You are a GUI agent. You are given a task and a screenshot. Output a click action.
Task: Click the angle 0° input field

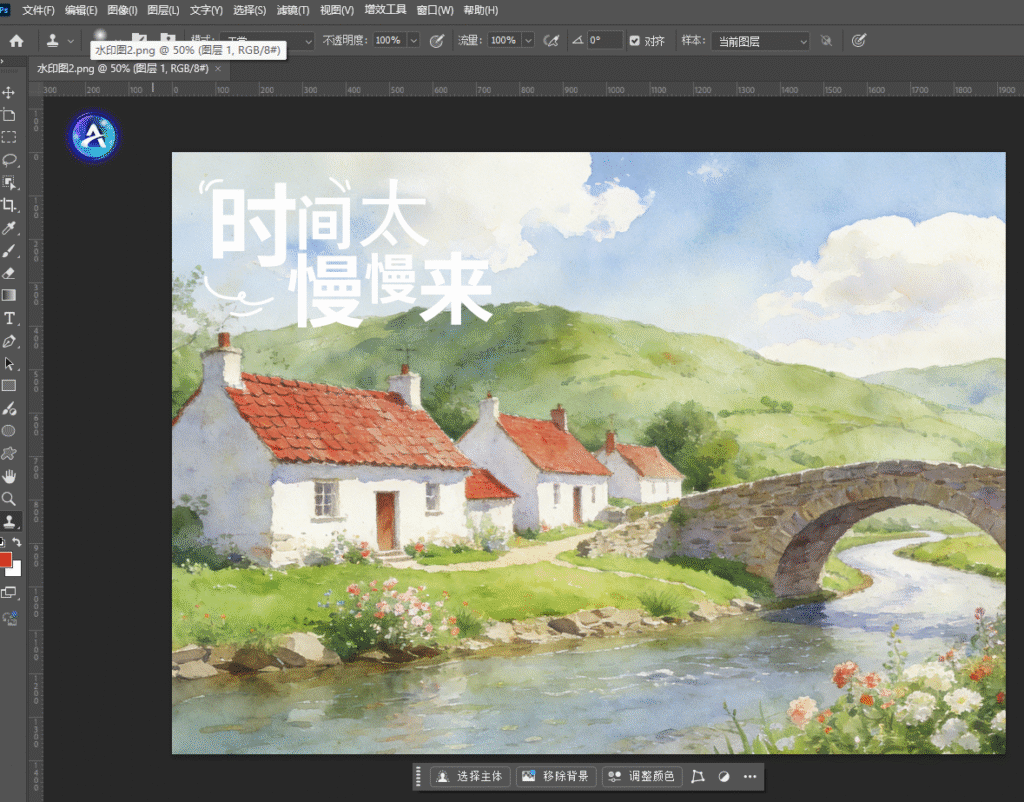click(x=605, y=40)
